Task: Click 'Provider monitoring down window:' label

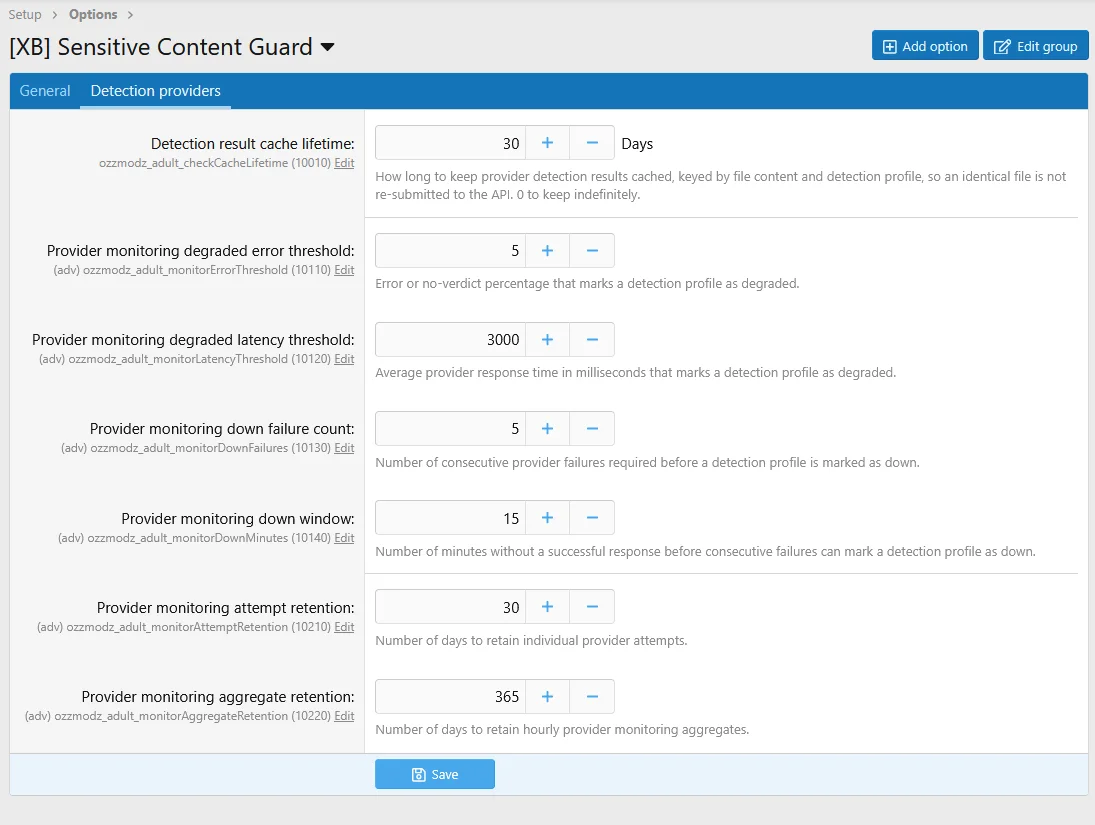Action: click(x=238, y=519)
